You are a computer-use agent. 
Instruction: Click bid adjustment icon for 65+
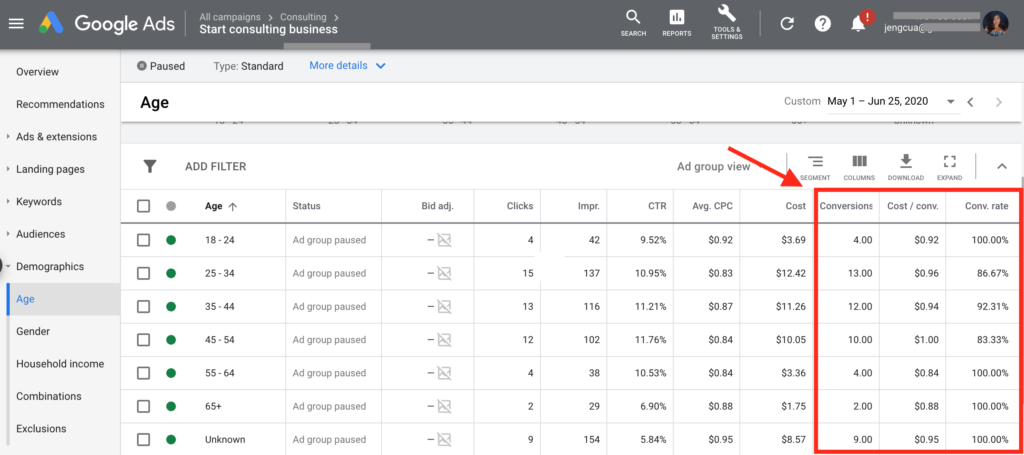444,406
